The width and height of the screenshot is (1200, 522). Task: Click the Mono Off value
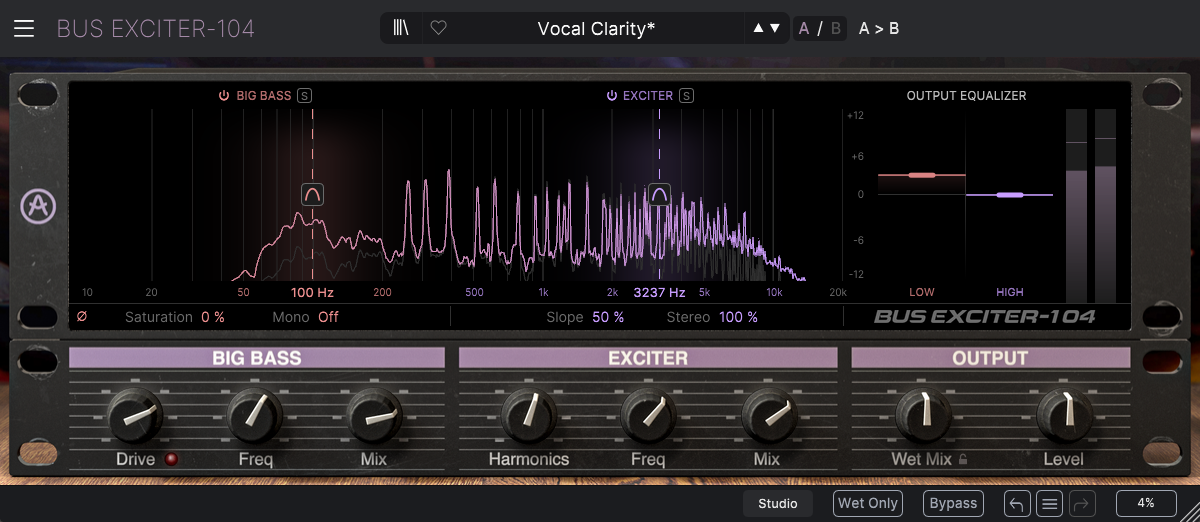[x=328, y=317]
